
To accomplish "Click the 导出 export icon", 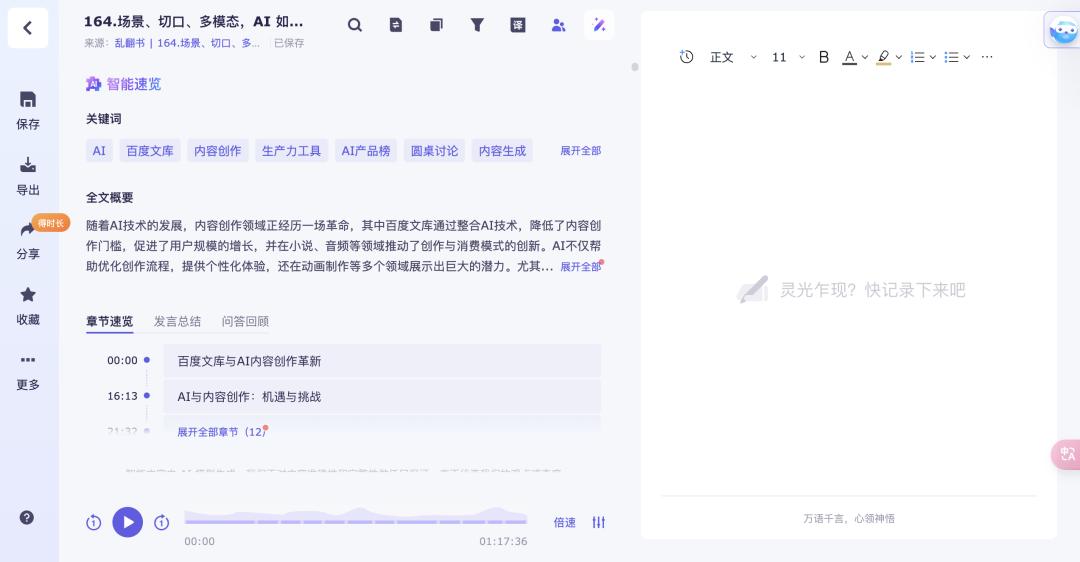I will click(x=28, y=165).
